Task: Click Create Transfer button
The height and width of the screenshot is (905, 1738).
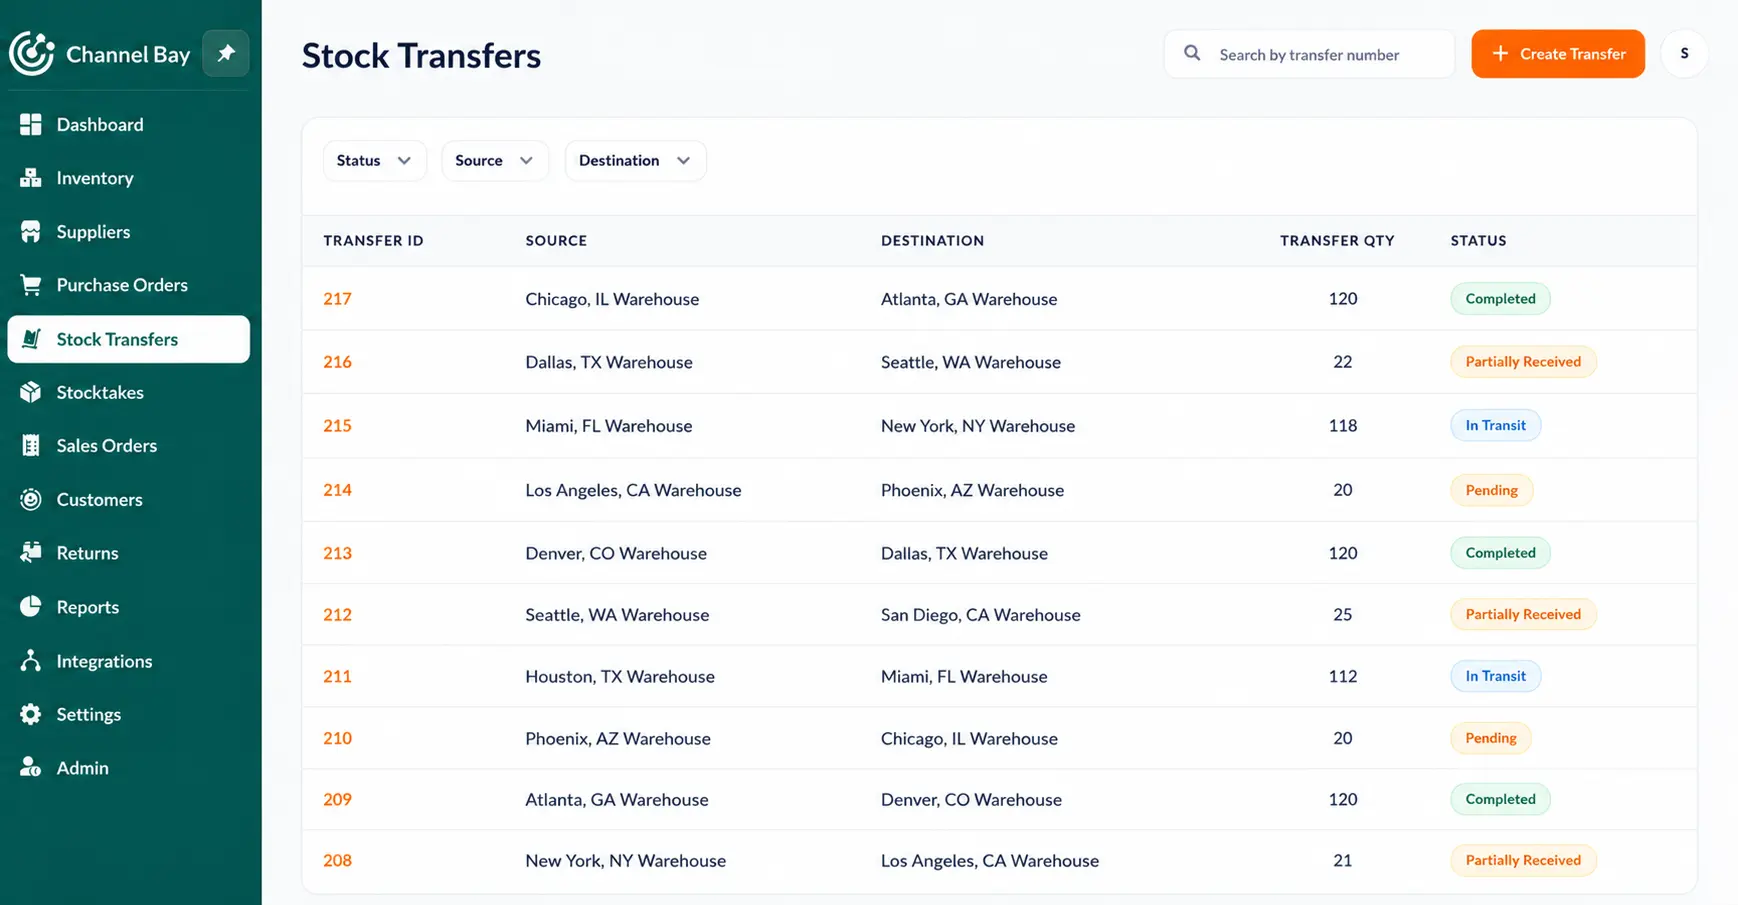Action: [x=1557, y=54]
